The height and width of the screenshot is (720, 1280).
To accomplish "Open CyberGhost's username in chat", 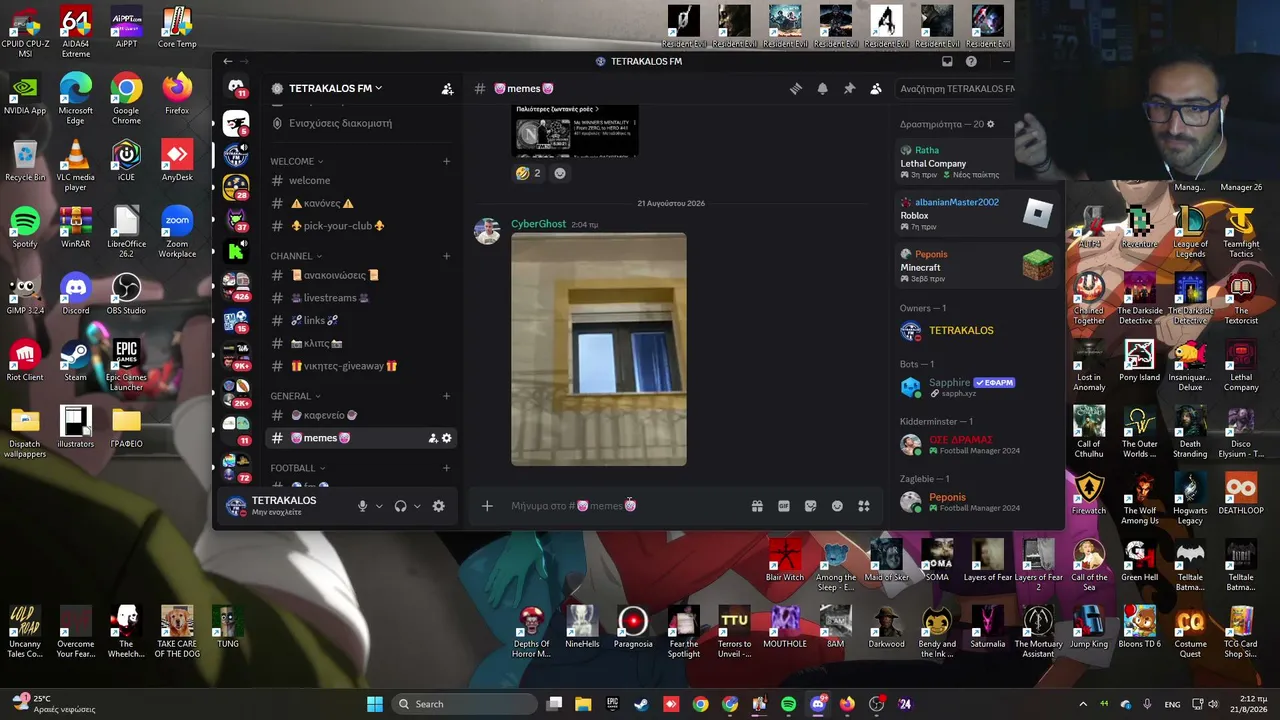I will tap(538, 224).
